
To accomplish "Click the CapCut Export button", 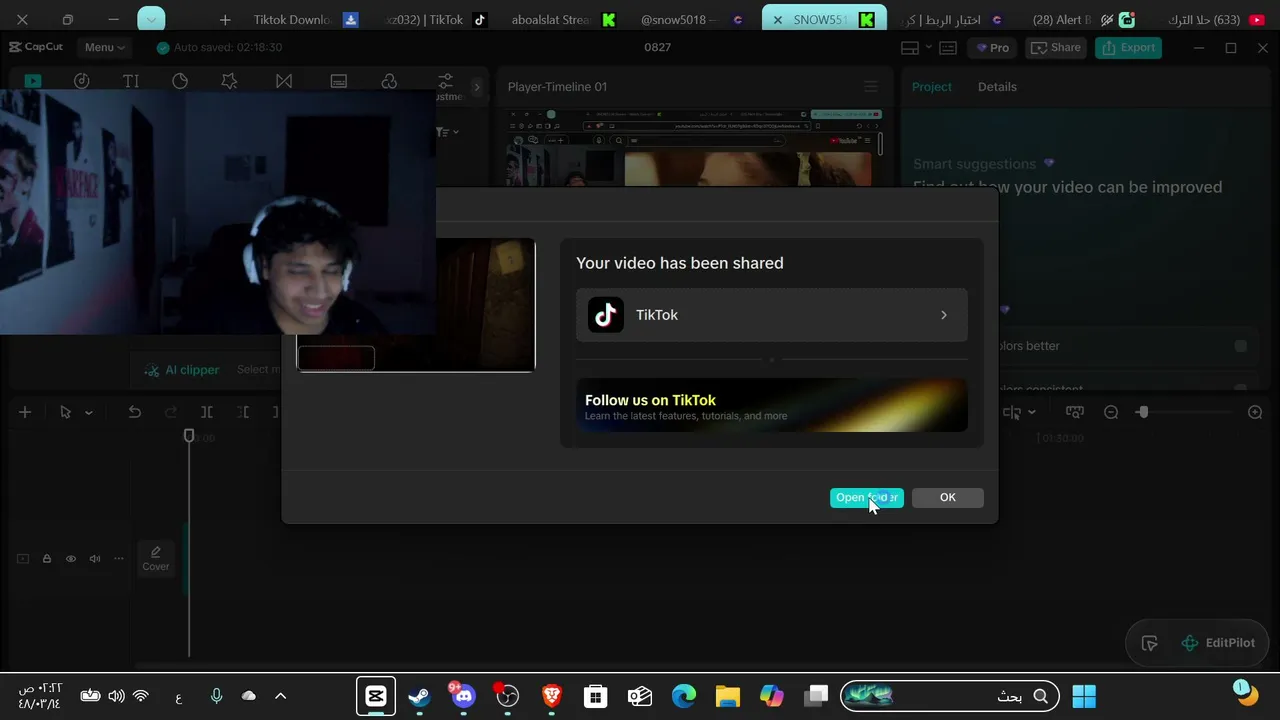I will [x=1128, y=47].
